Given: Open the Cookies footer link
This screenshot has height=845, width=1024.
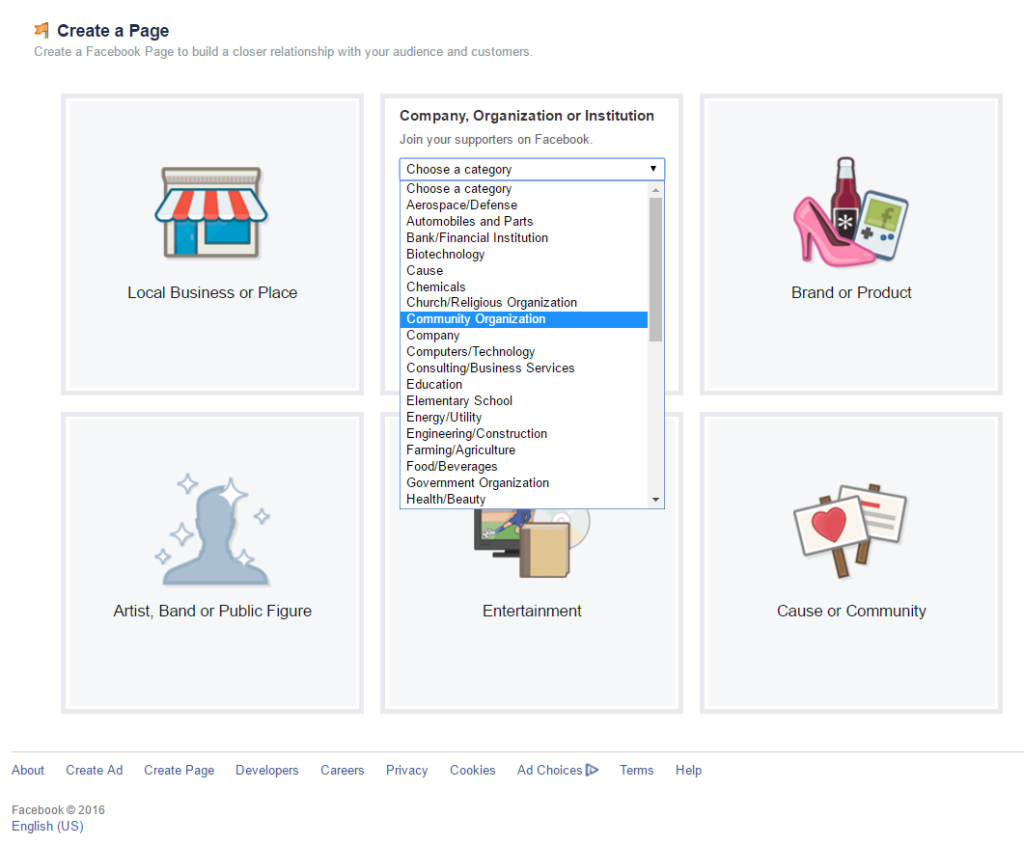Looking at the screenshot, I should pyautogui.click(x=472, y=770).
